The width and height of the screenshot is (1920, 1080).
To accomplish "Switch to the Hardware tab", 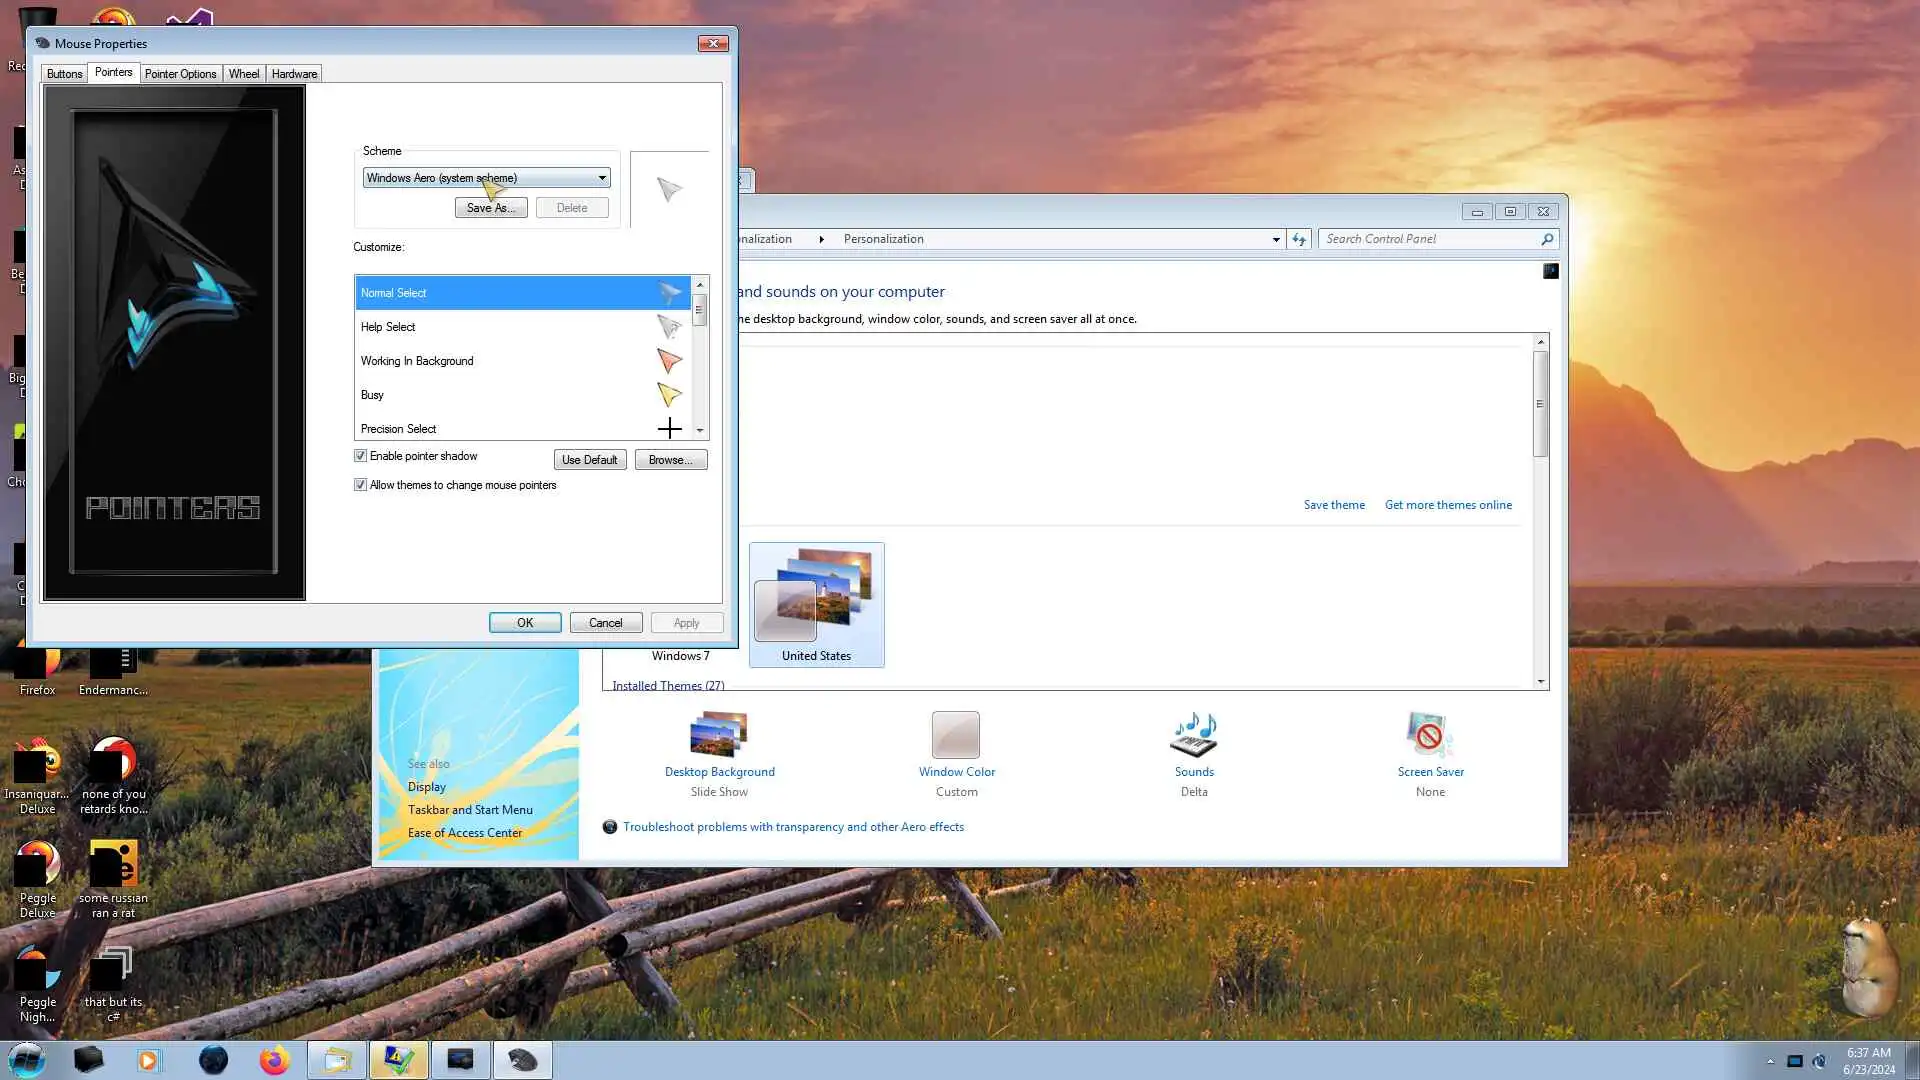I will tap(294, 74).
